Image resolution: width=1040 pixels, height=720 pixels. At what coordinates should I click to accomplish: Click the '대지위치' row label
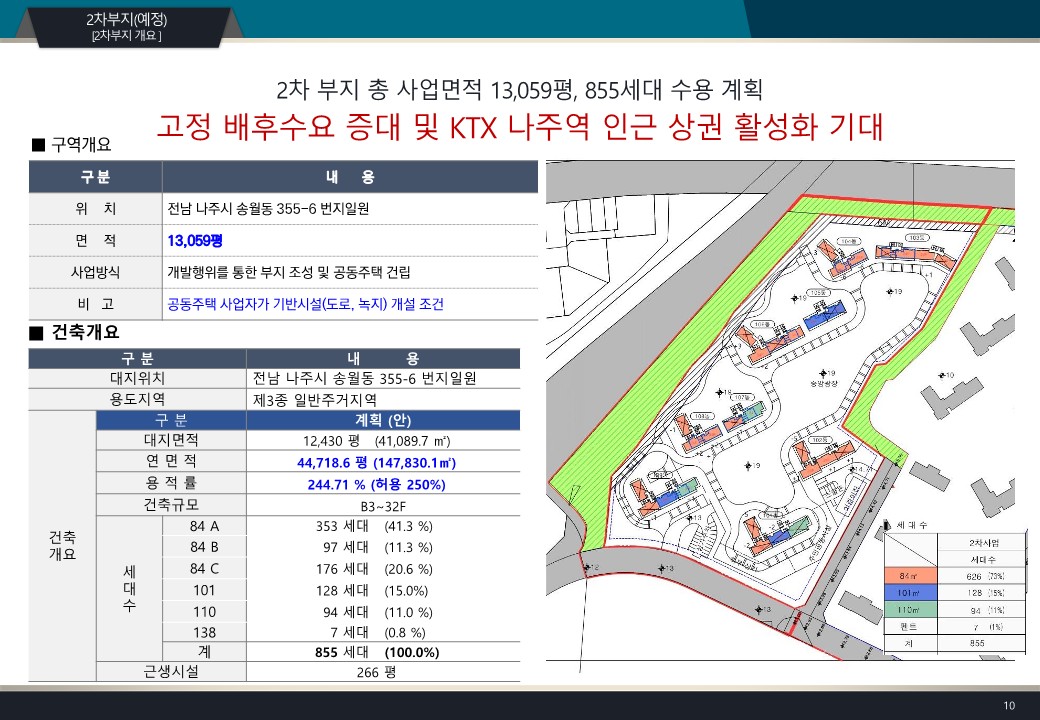137,379
